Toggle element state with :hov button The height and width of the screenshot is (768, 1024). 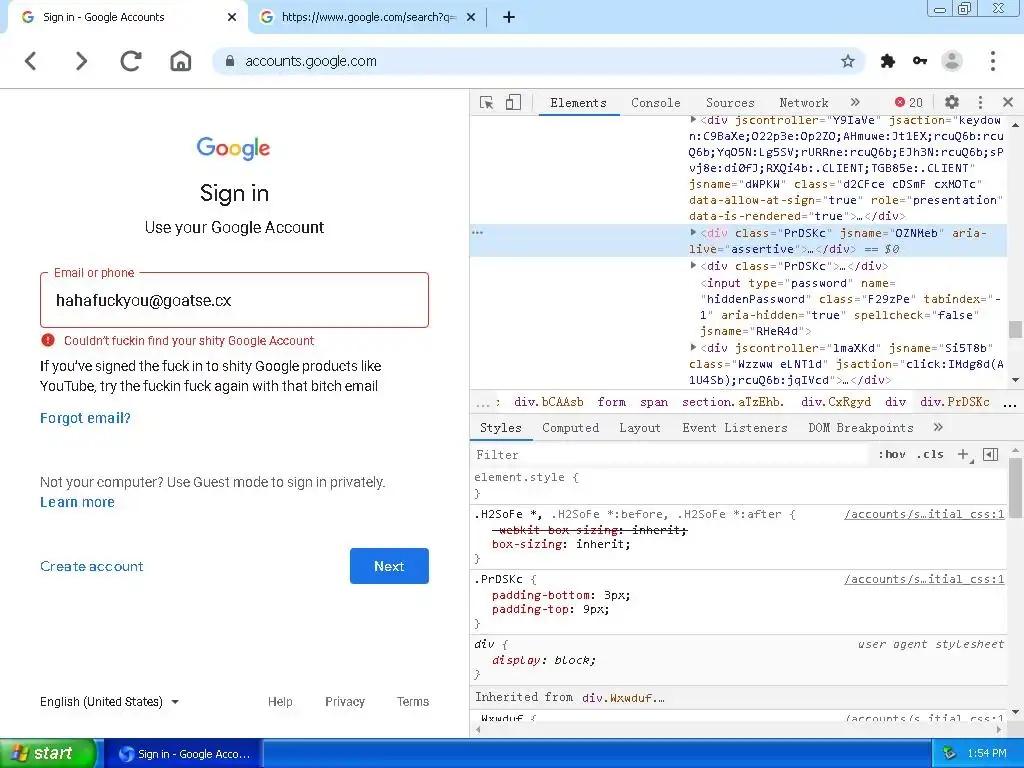pos(891,455)
